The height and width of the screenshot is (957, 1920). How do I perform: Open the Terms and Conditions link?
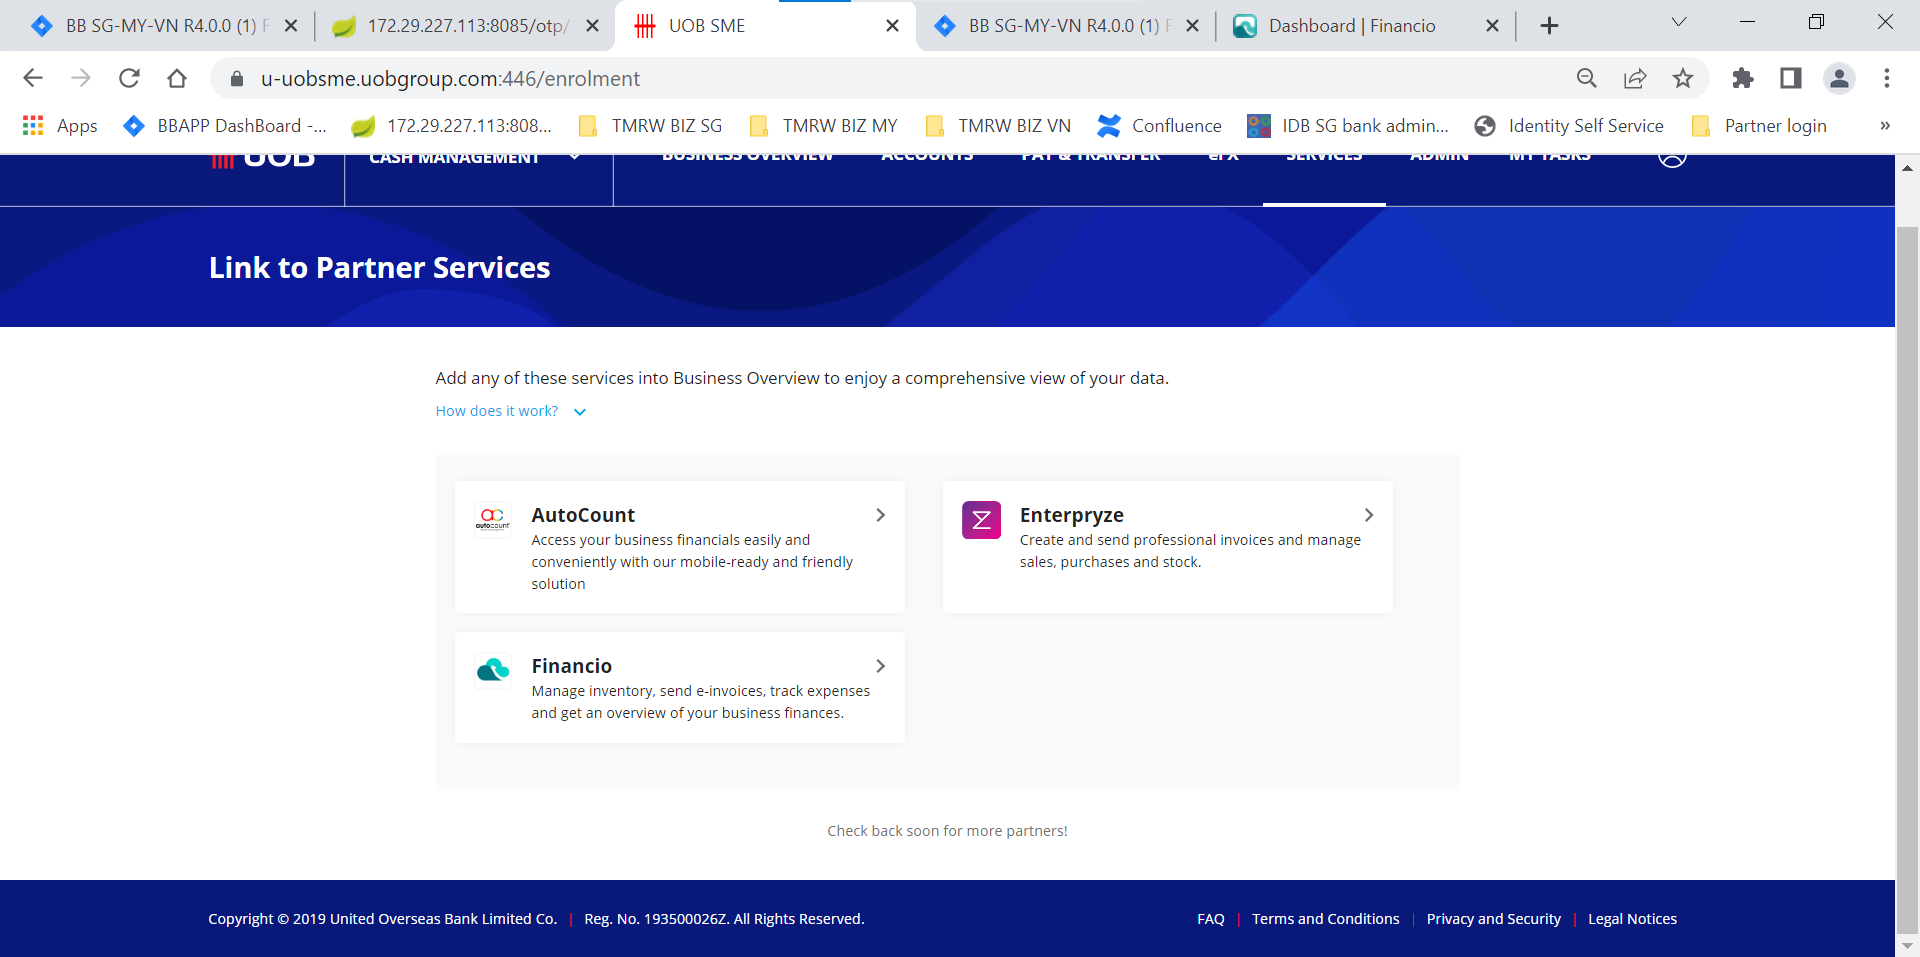point(1326,918)
